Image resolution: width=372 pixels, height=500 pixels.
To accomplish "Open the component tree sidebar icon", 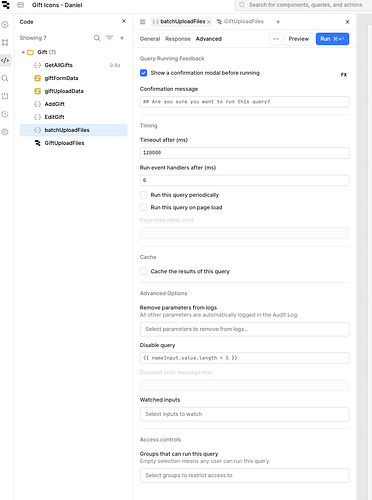I will [5, 42].
